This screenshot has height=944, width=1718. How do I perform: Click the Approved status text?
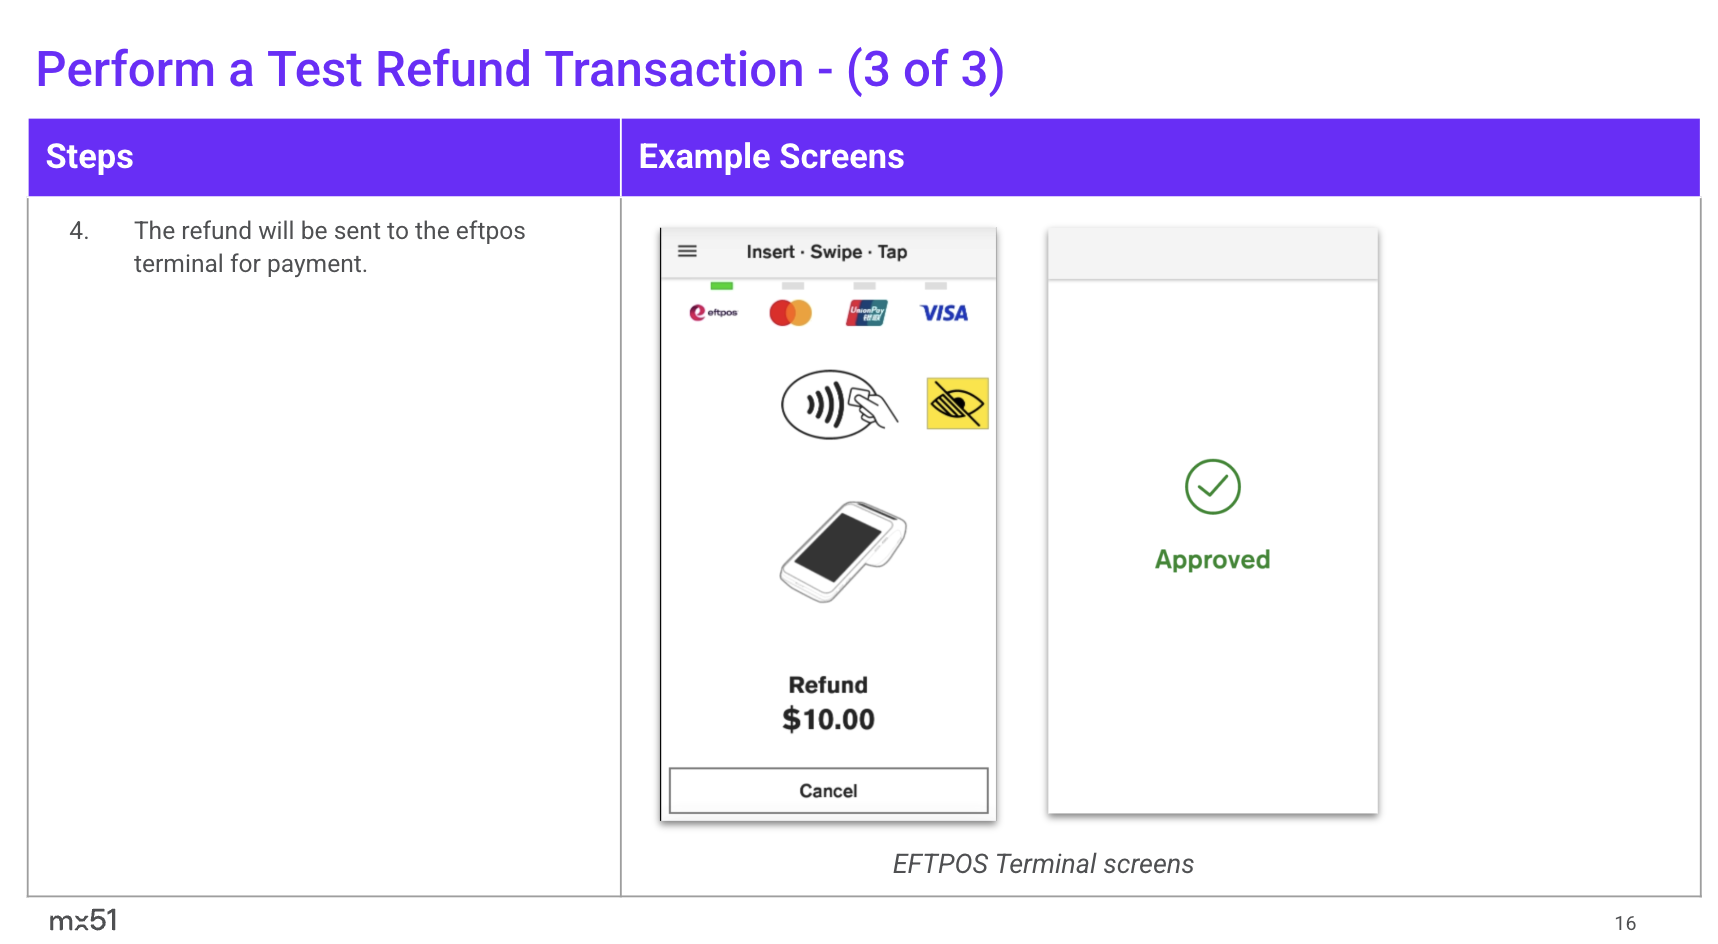coord(1212,560)
